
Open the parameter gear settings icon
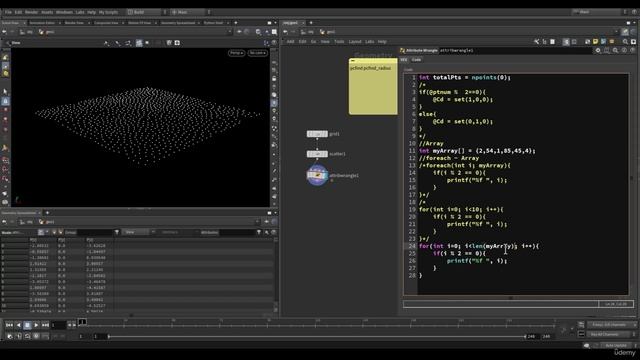click(x=598, y=50)
